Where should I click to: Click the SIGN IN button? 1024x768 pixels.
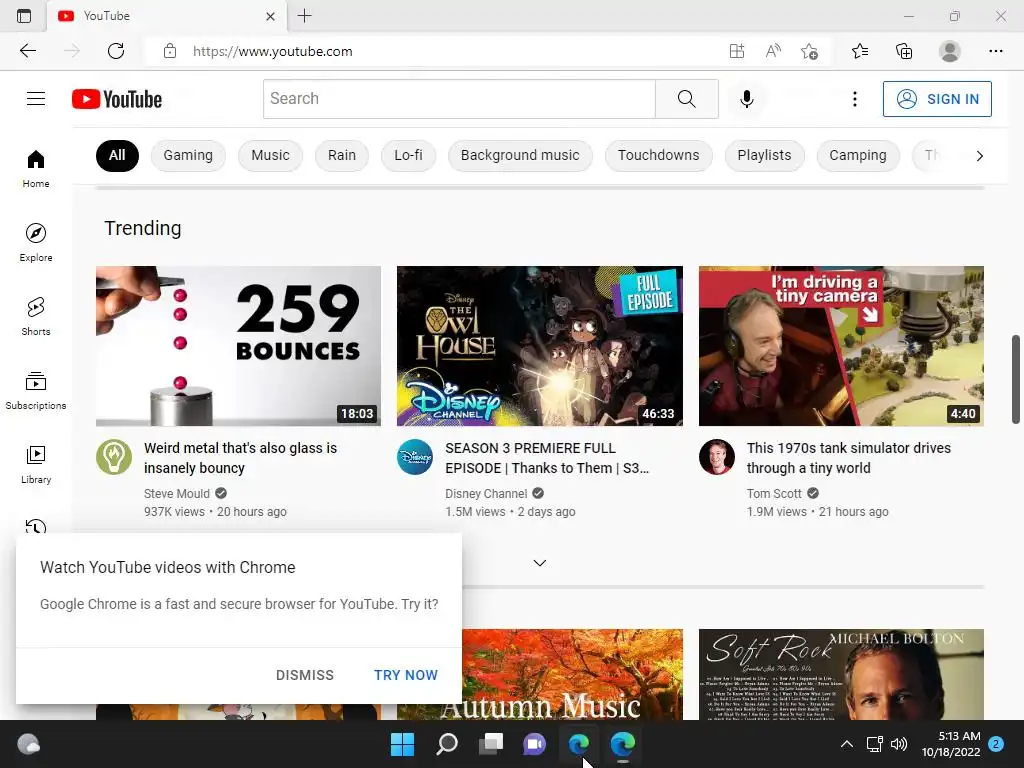937,99
